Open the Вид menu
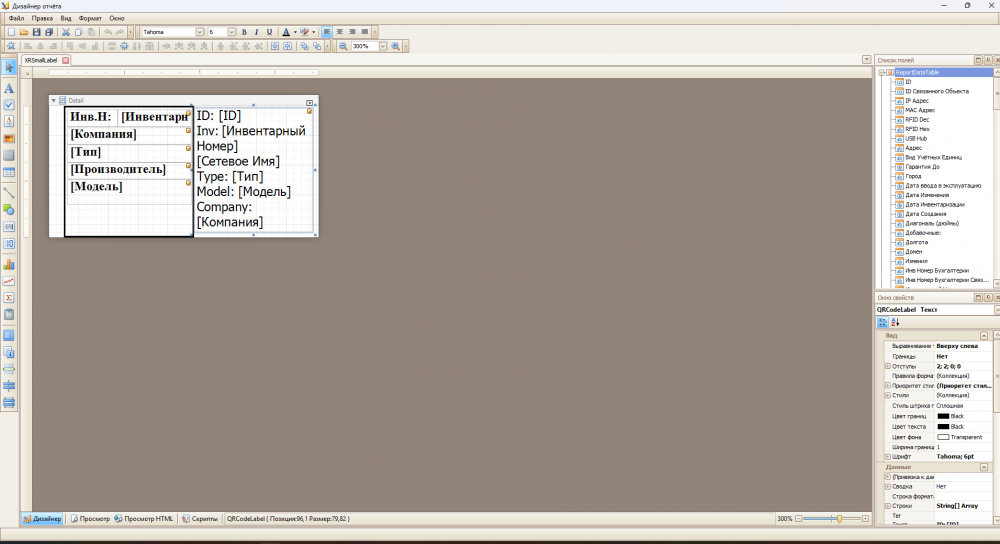The image size is (1000, 544). (66, 18)
